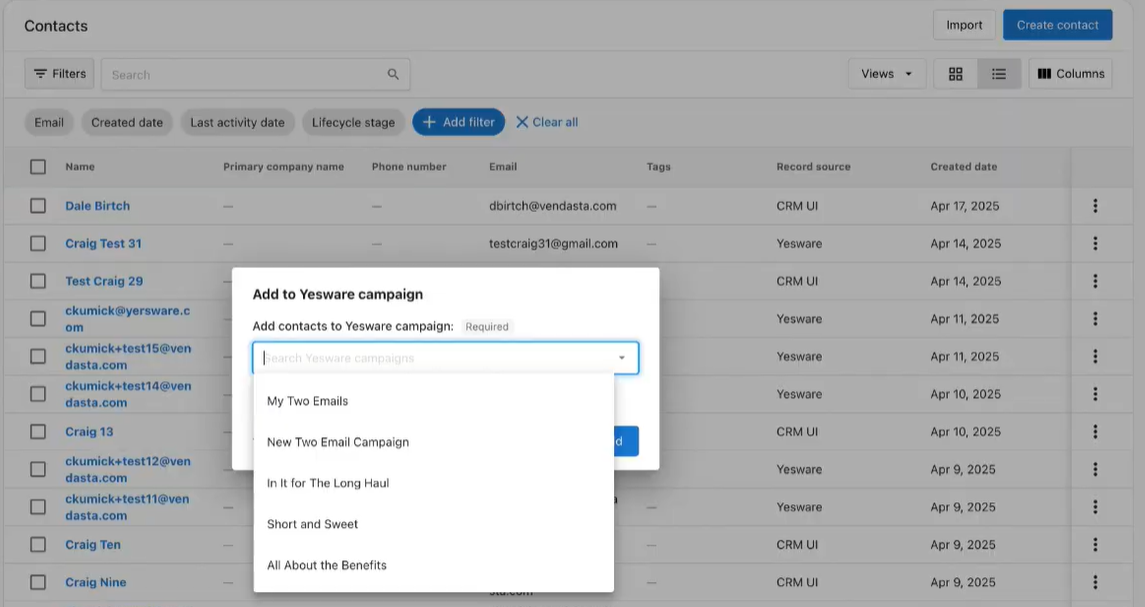Open the Columns settings
The height and width of the screenshot is (607, 1145).
point(1071,74)
